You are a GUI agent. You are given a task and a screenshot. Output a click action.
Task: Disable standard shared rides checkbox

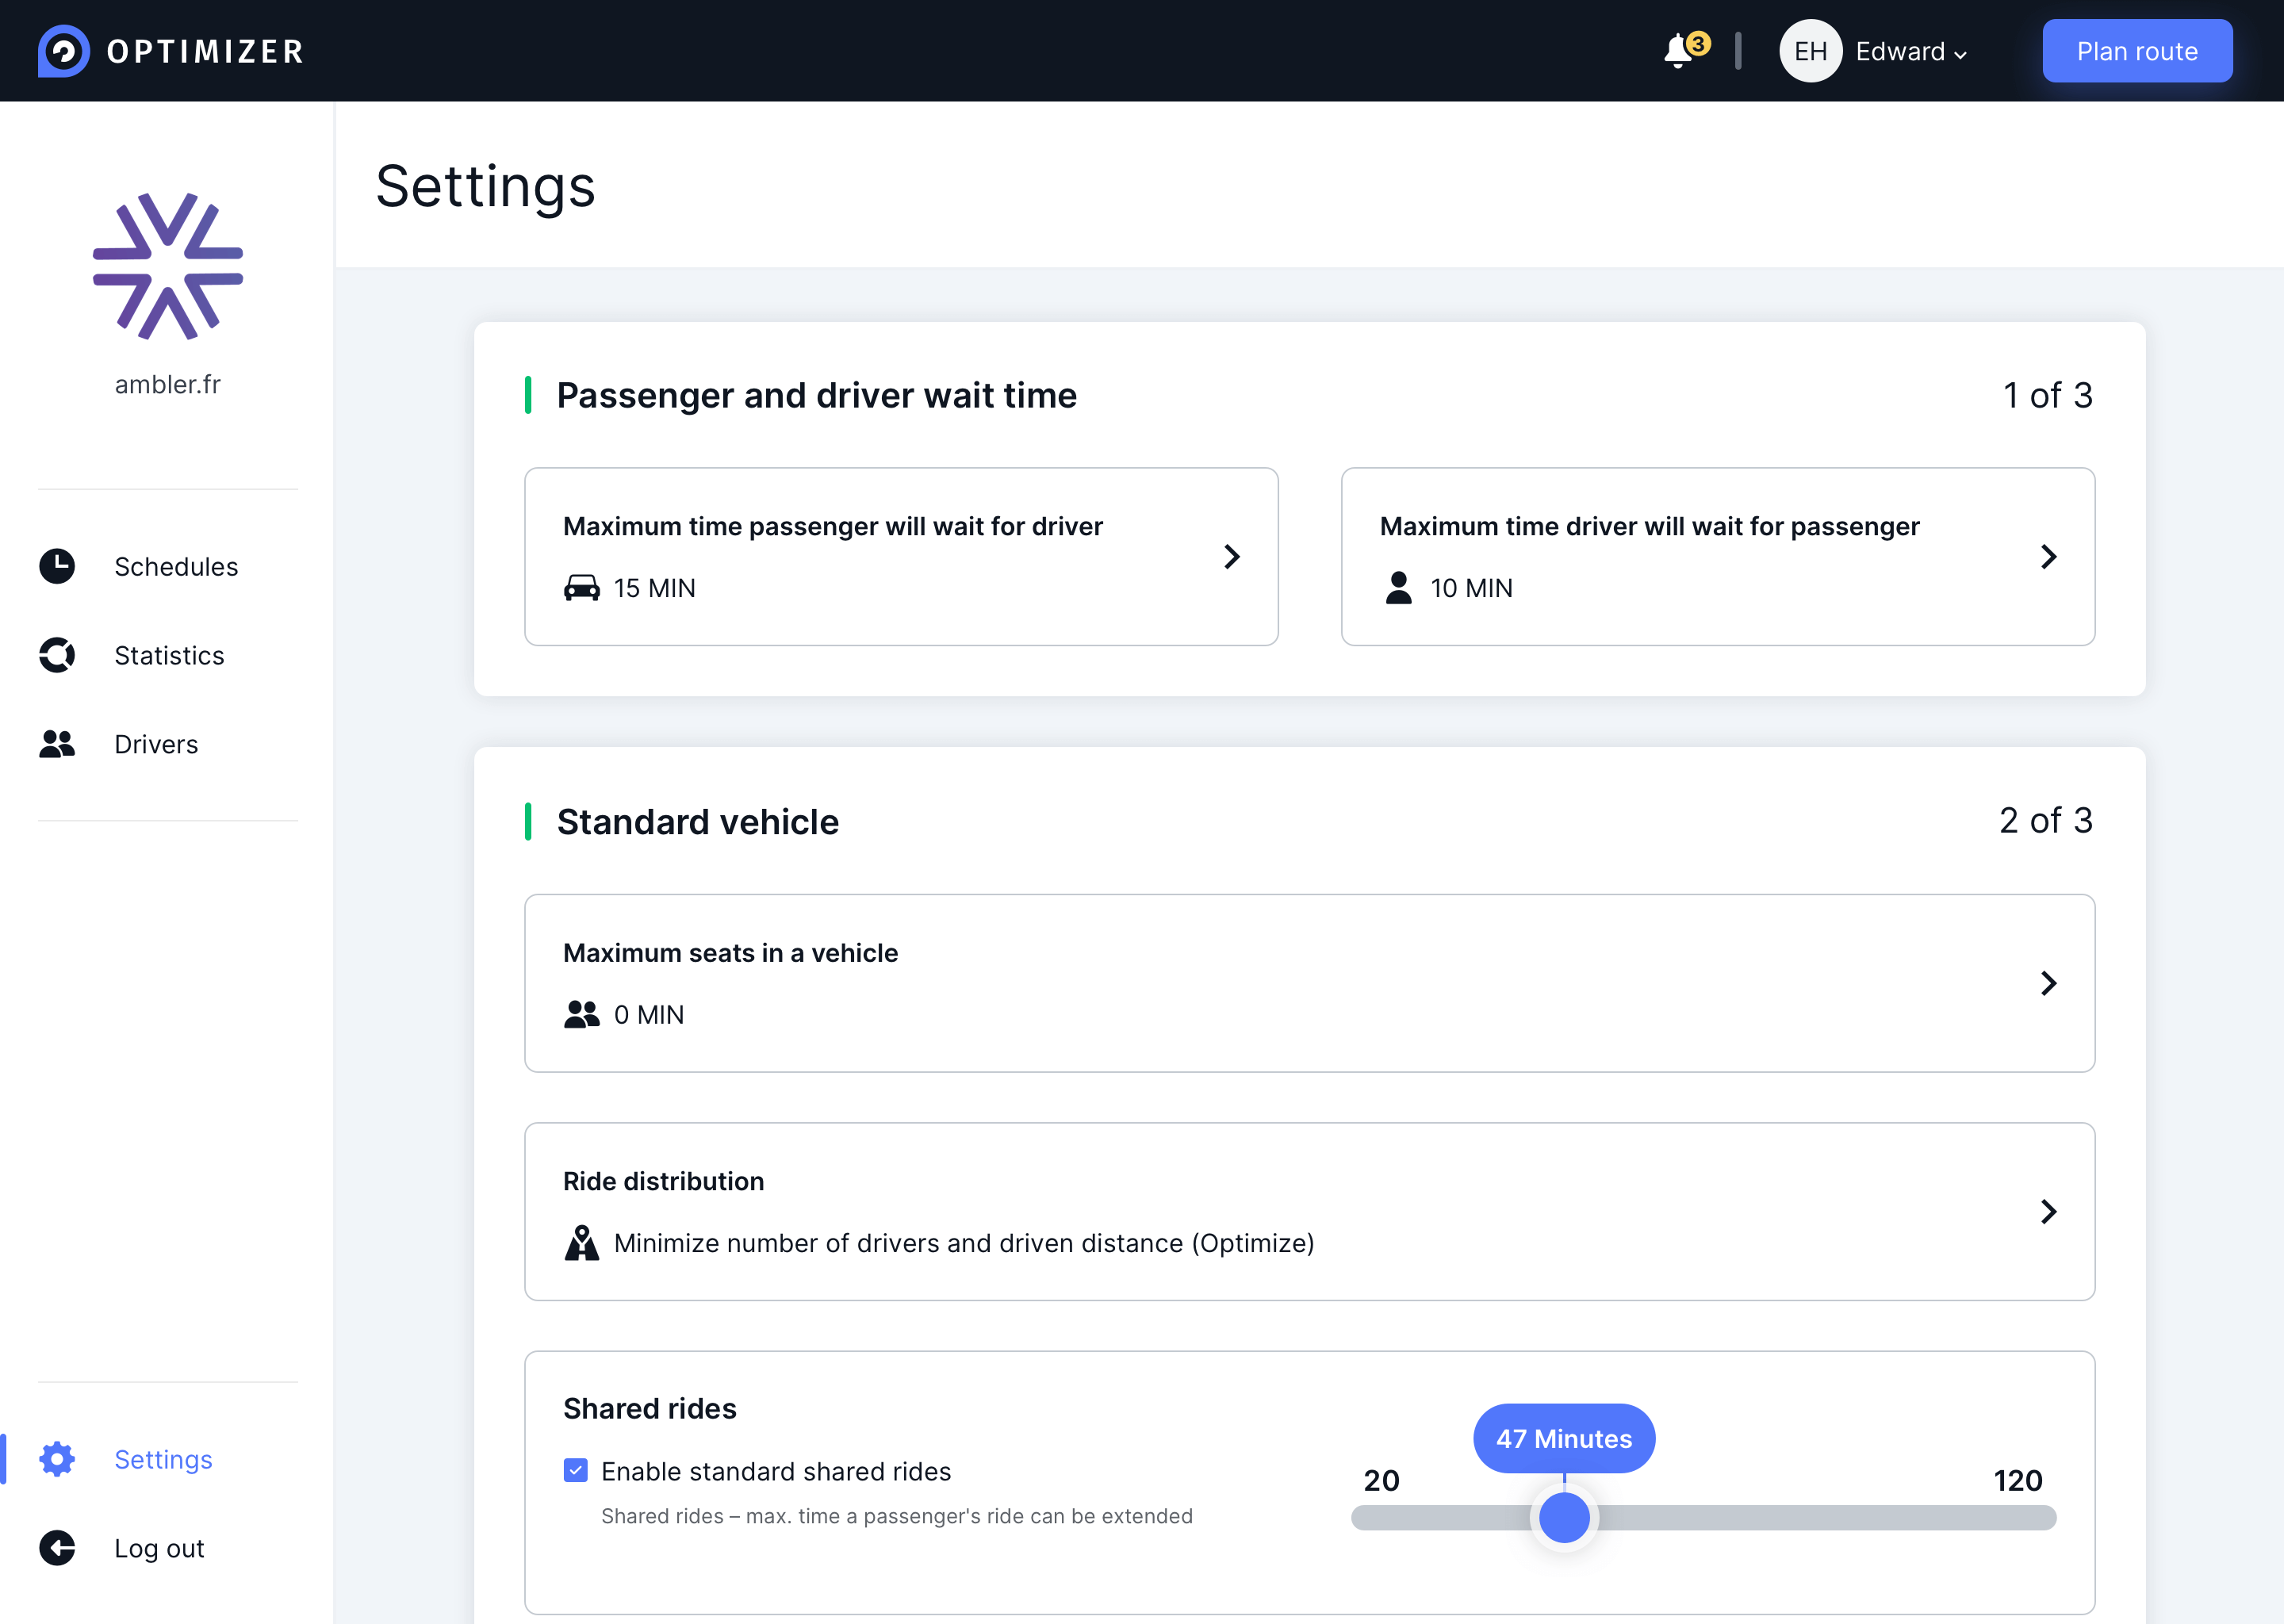(576, 1470)
